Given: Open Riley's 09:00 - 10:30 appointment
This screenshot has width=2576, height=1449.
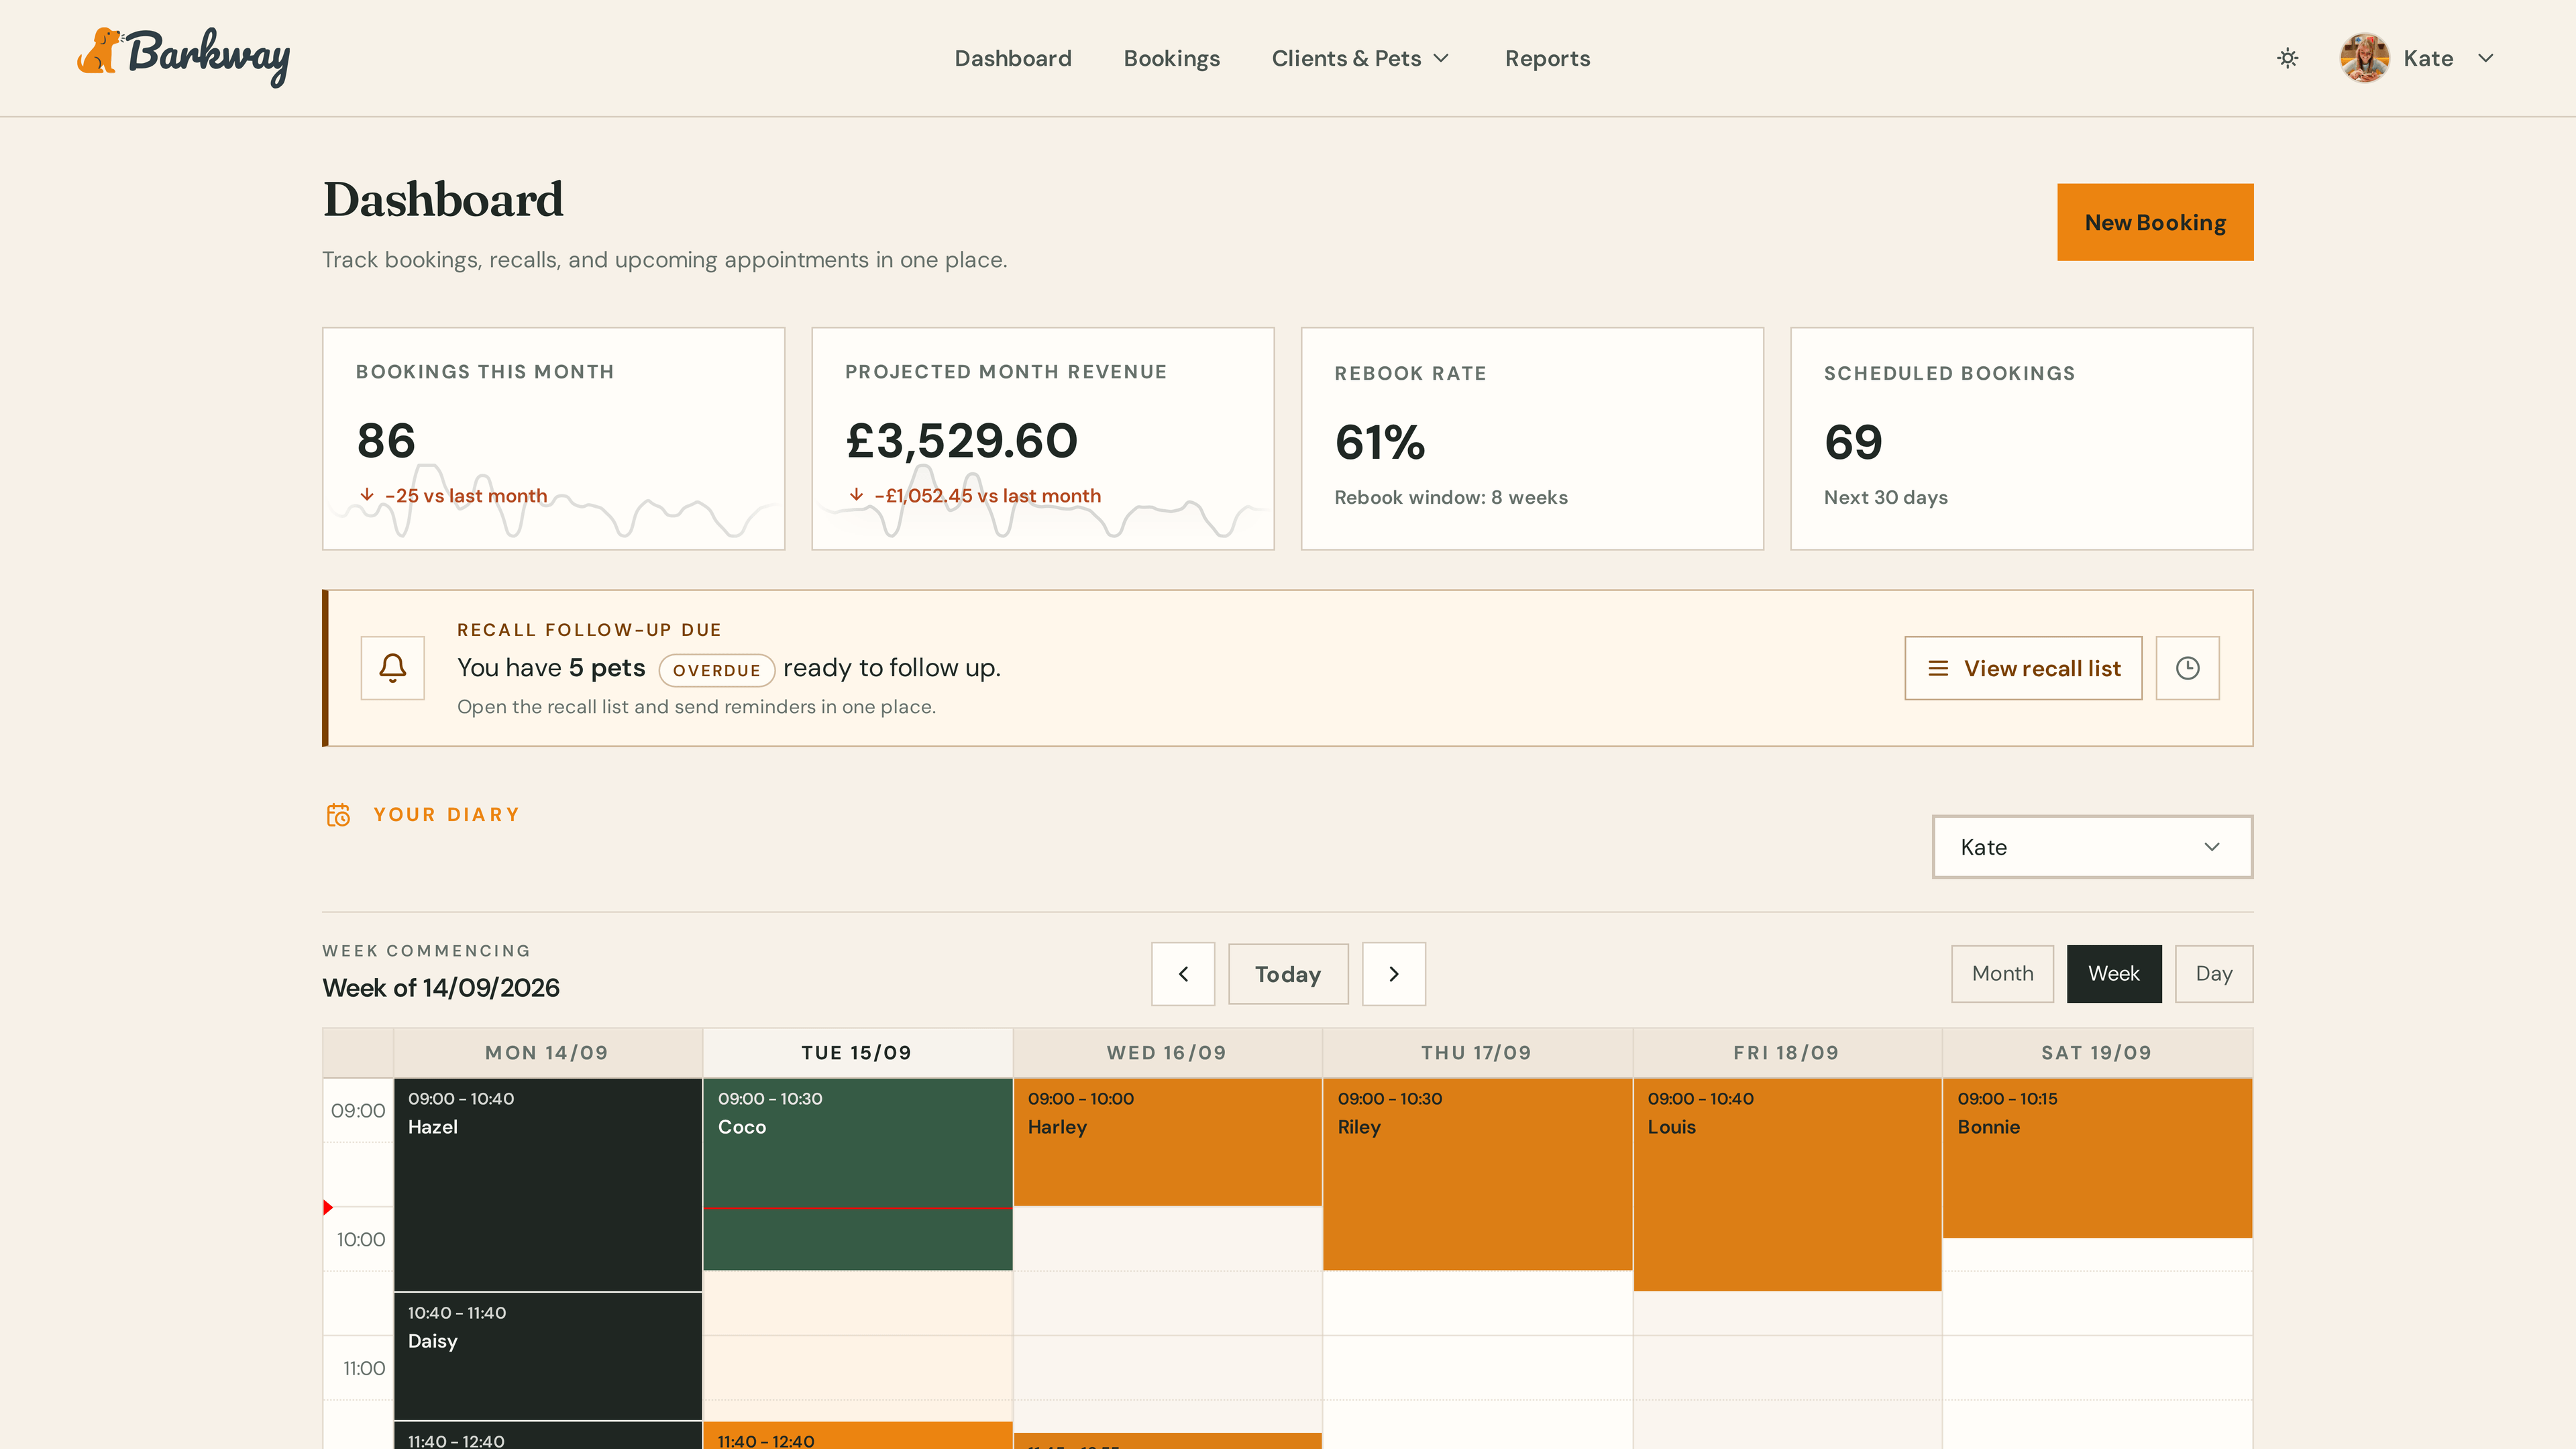Looking at the screenshot, I should [1478, 1174].
